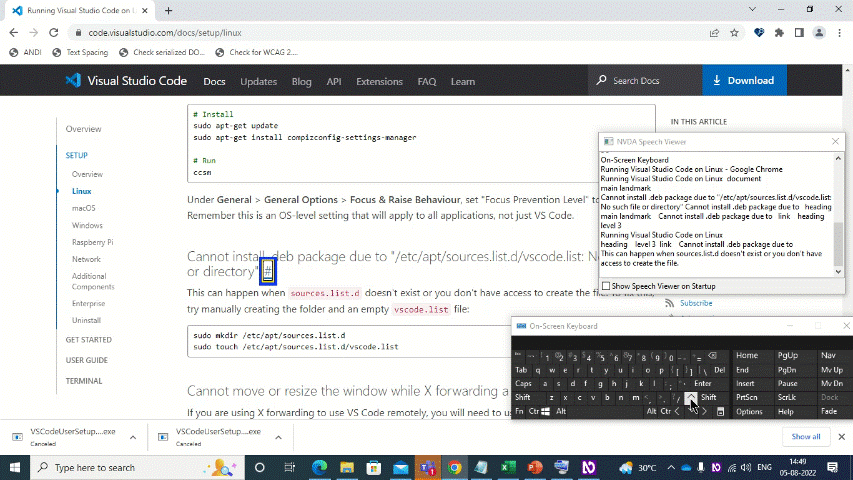Toggle the Nav key on On-Screen Keyboard
The height and width of the screenshot is (480, 853).
click(828, 355)
